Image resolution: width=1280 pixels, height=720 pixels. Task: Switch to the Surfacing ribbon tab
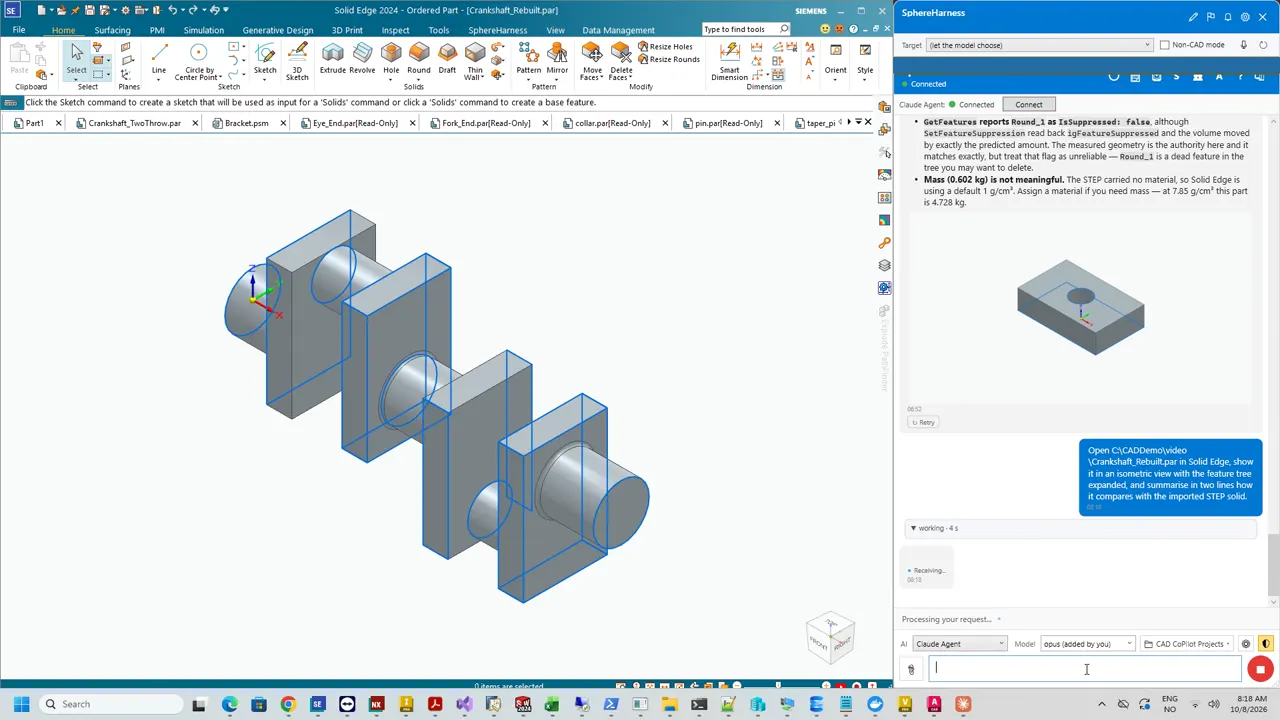[x=112, y=30]
